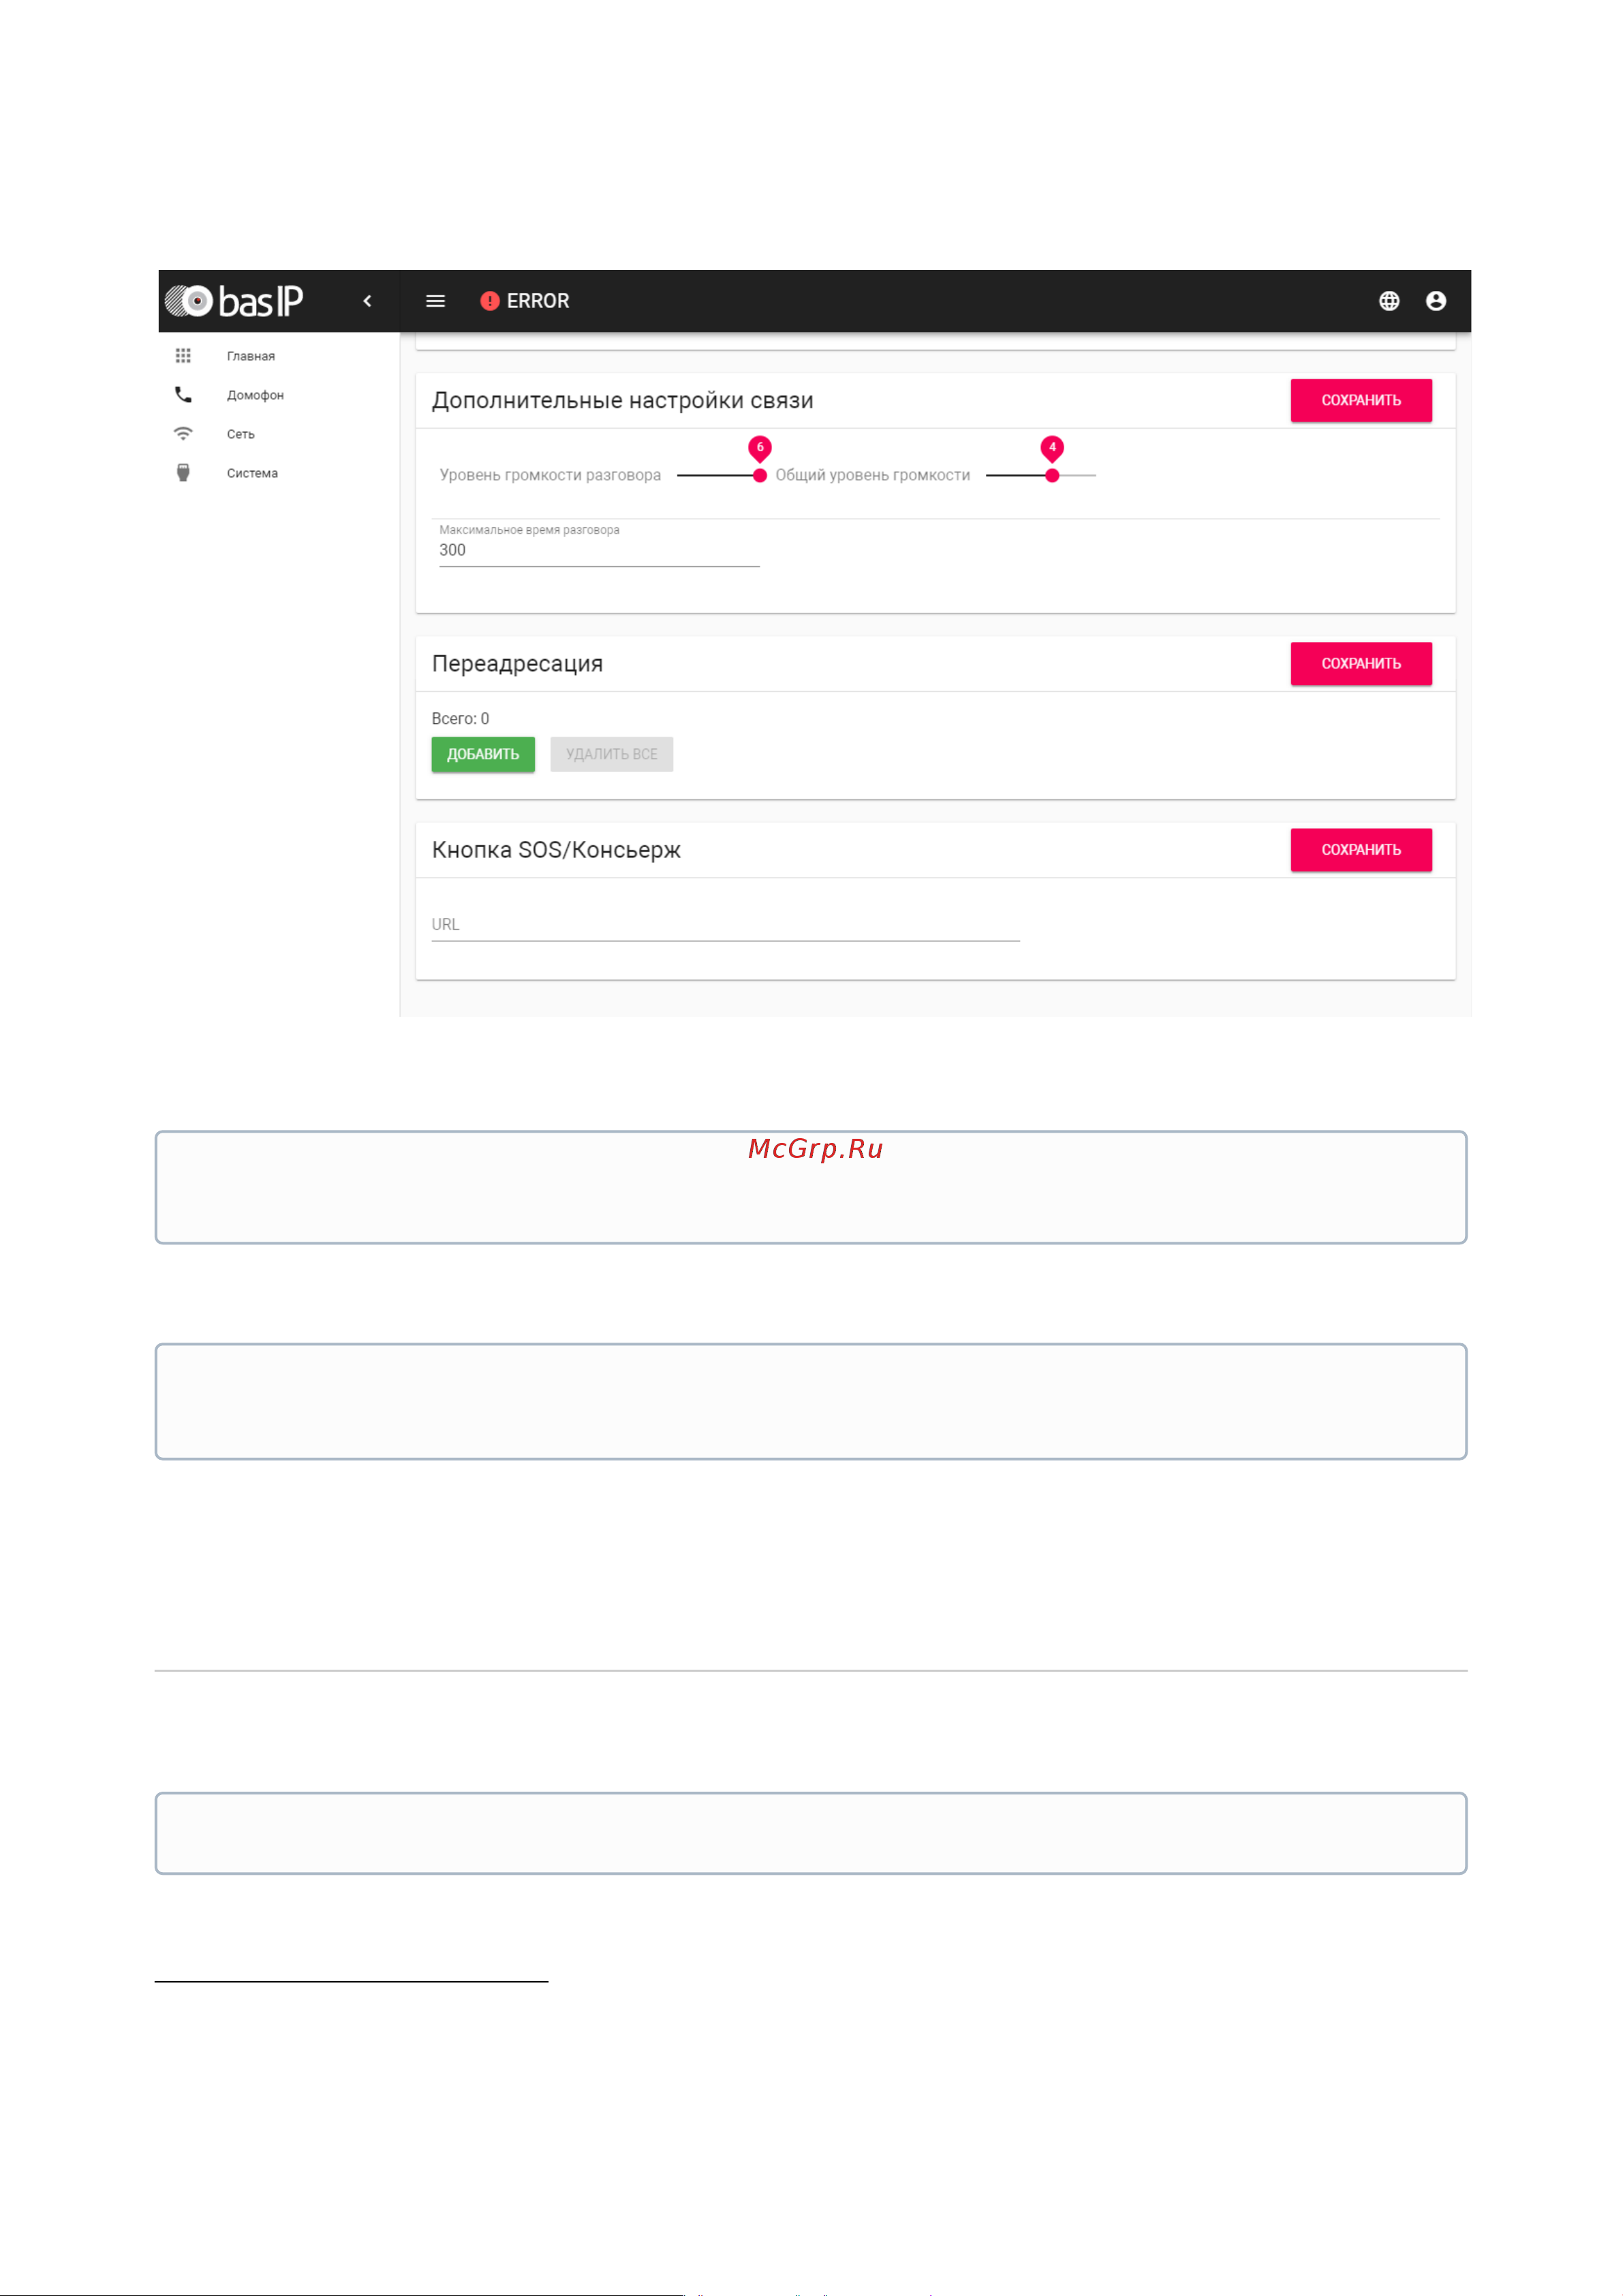Image resolution: width=1623 pixels, height=2296 pixels.
Task: Click the green ДОБАВИТЬ button
Action: pyautogui.click(x=483, y=755)
